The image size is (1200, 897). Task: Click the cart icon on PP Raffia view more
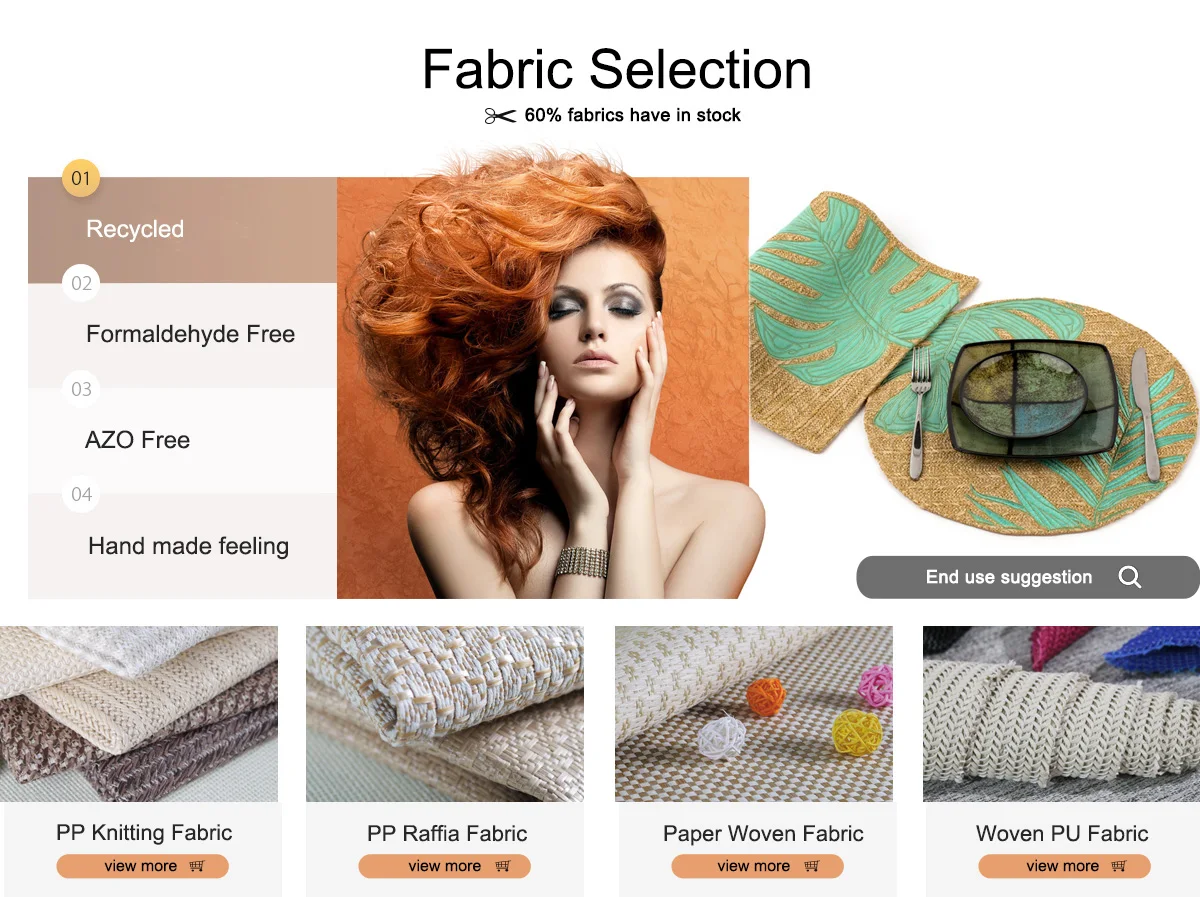(502, 866)
